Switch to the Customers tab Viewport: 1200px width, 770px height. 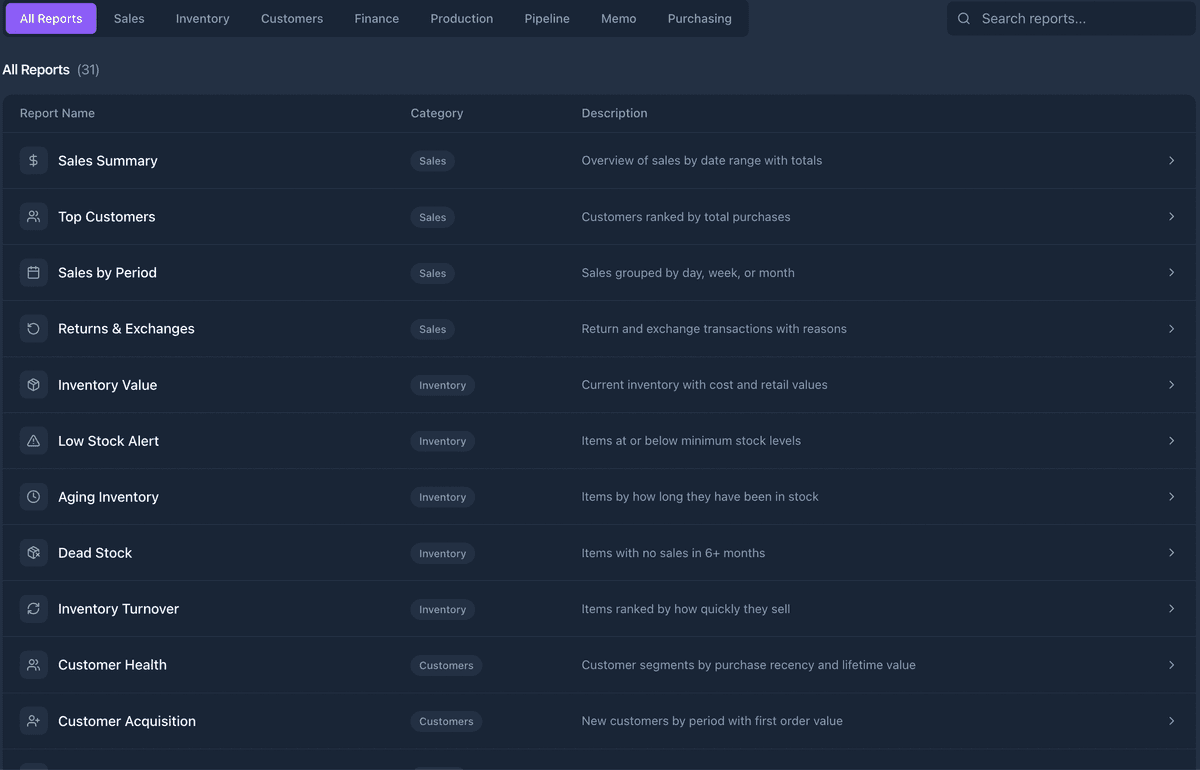pyautogui.click(x=292, y=18)
